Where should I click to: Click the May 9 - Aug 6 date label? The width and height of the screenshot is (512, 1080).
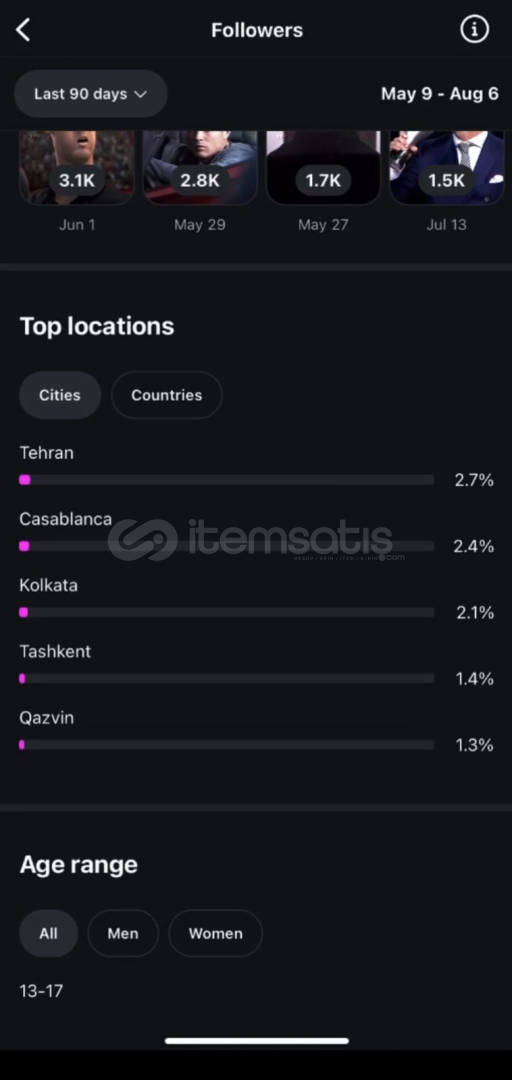(440, 94)
